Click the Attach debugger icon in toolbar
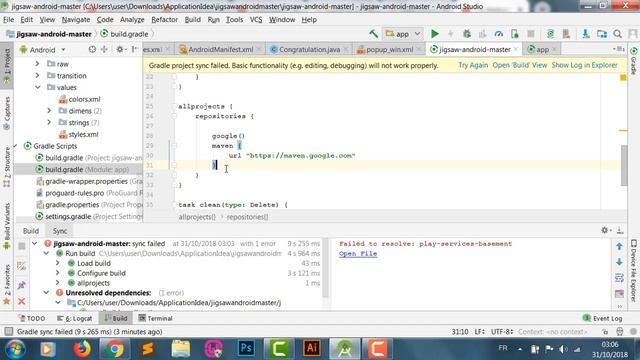The image size is (640, 360). 514,34
